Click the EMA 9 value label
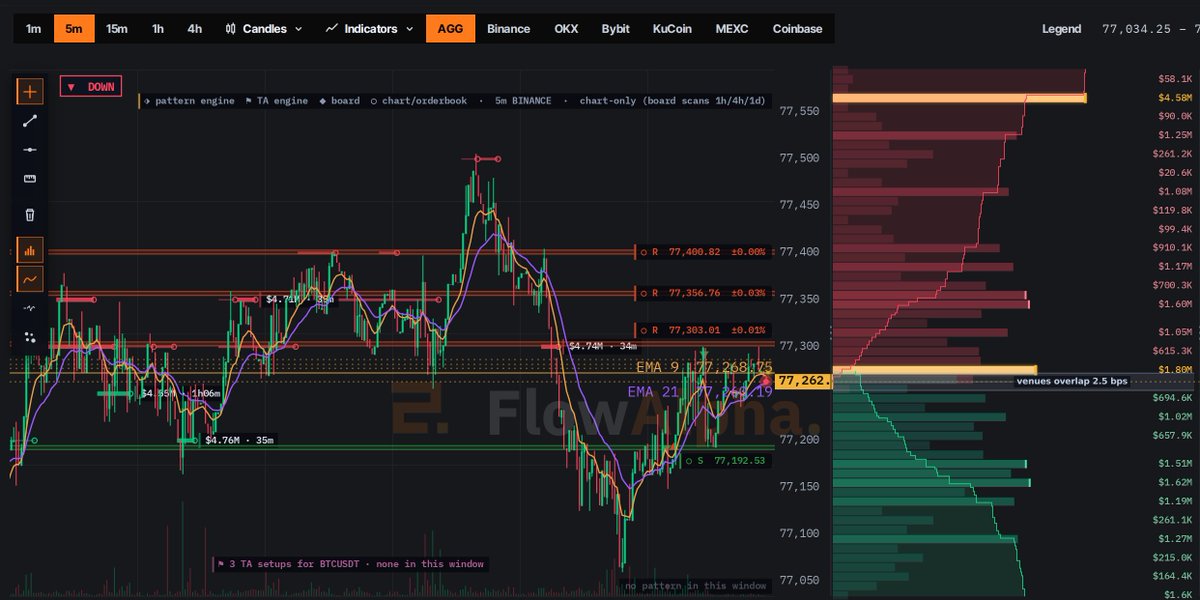This screenshot has width=1200, height=600. (704, 367)
